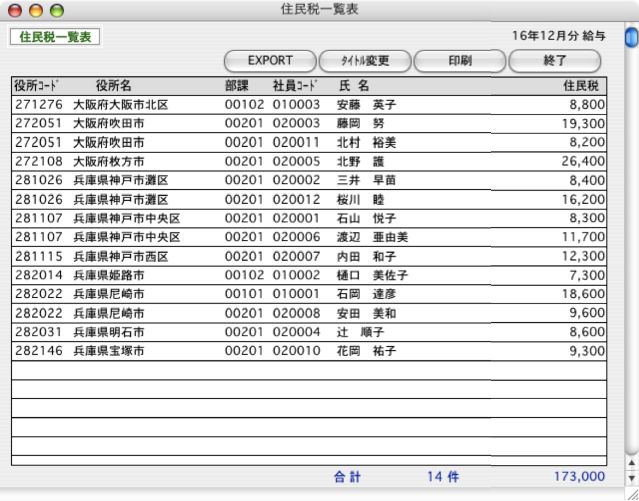This screenshot has height=501, width=639.
Task: Click the 役所名 column header
Action: tap(113, 85)
